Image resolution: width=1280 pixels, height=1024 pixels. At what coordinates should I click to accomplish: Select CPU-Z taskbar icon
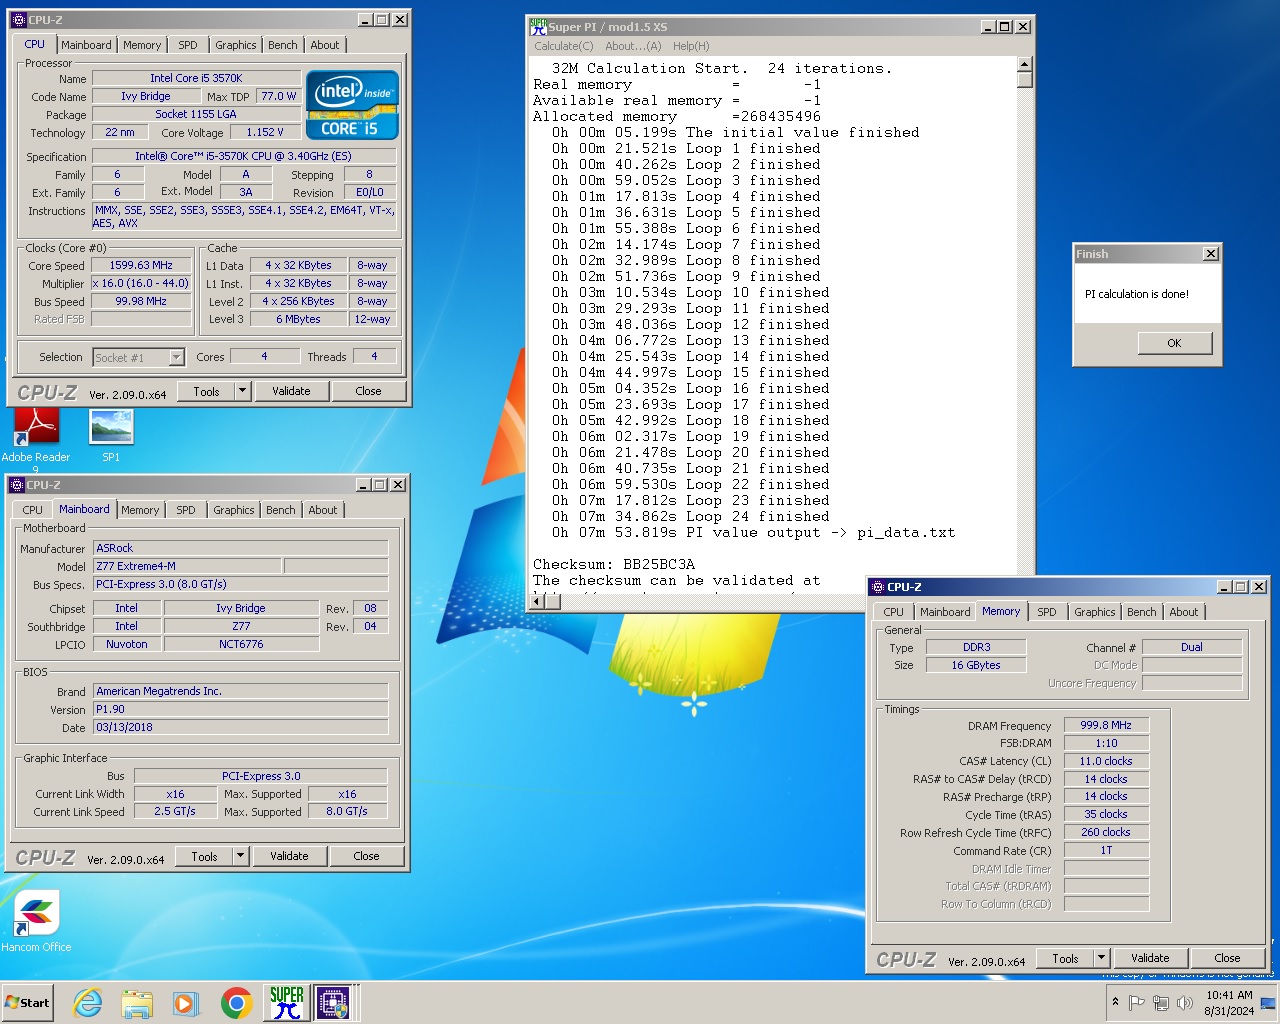(x=333, y=1003)
